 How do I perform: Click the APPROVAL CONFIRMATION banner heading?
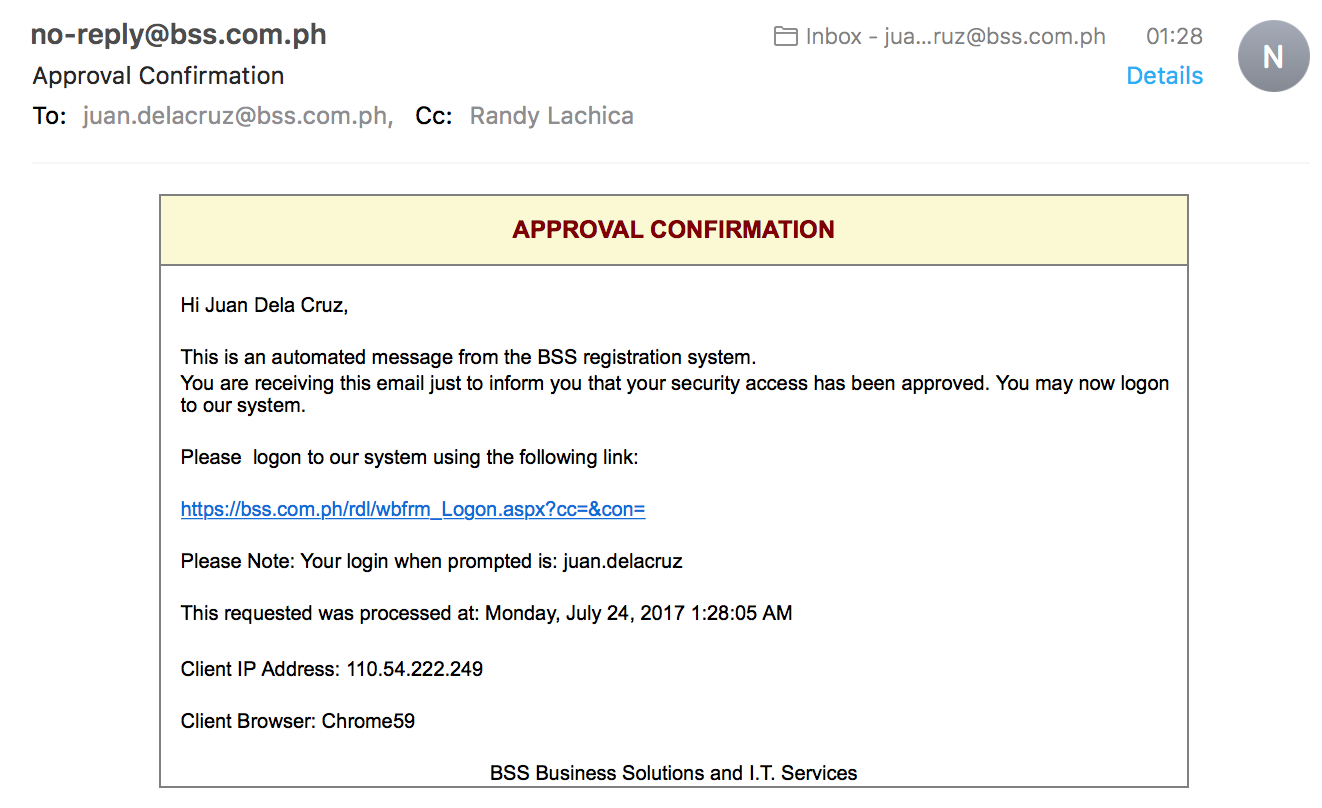673,230
